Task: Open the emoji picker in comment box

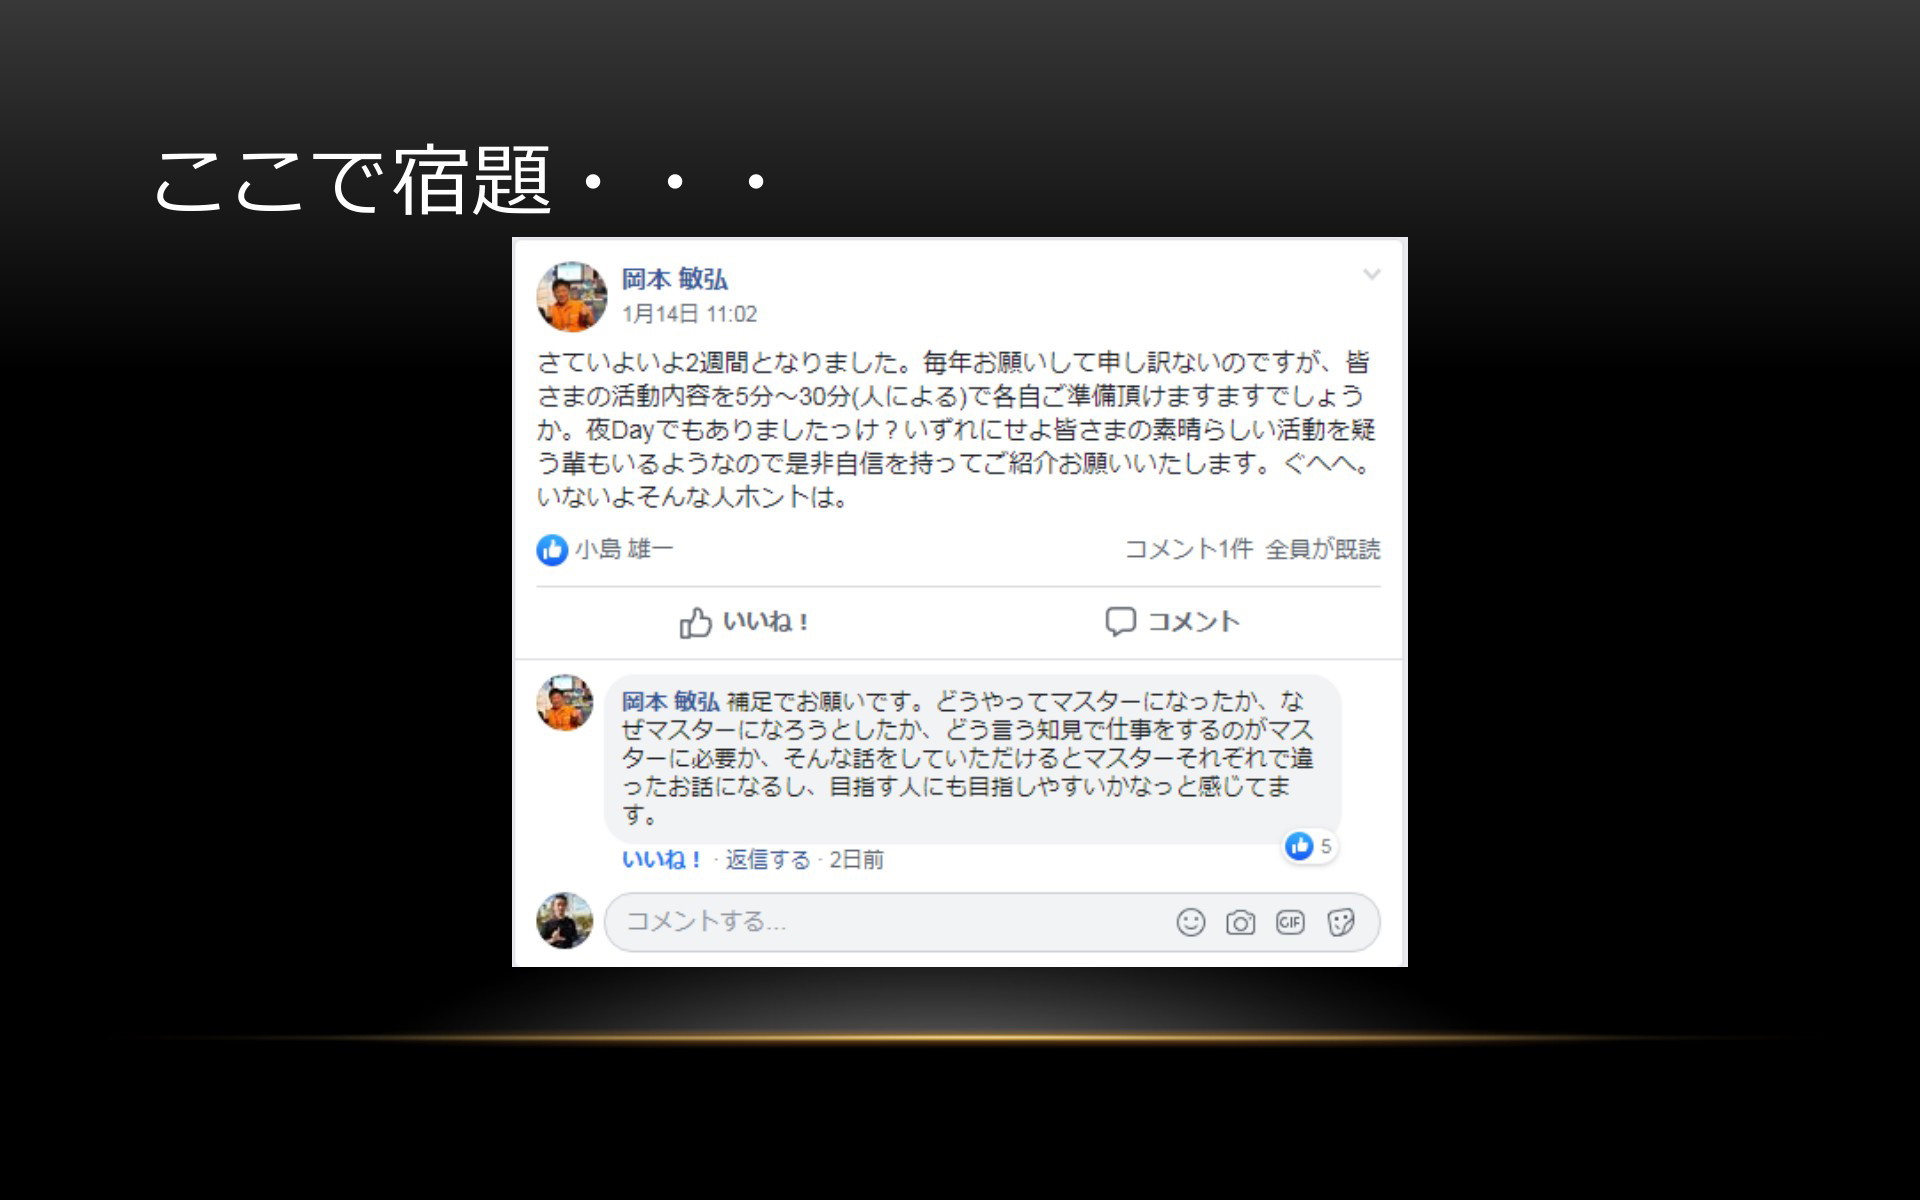Action: 1190,922
